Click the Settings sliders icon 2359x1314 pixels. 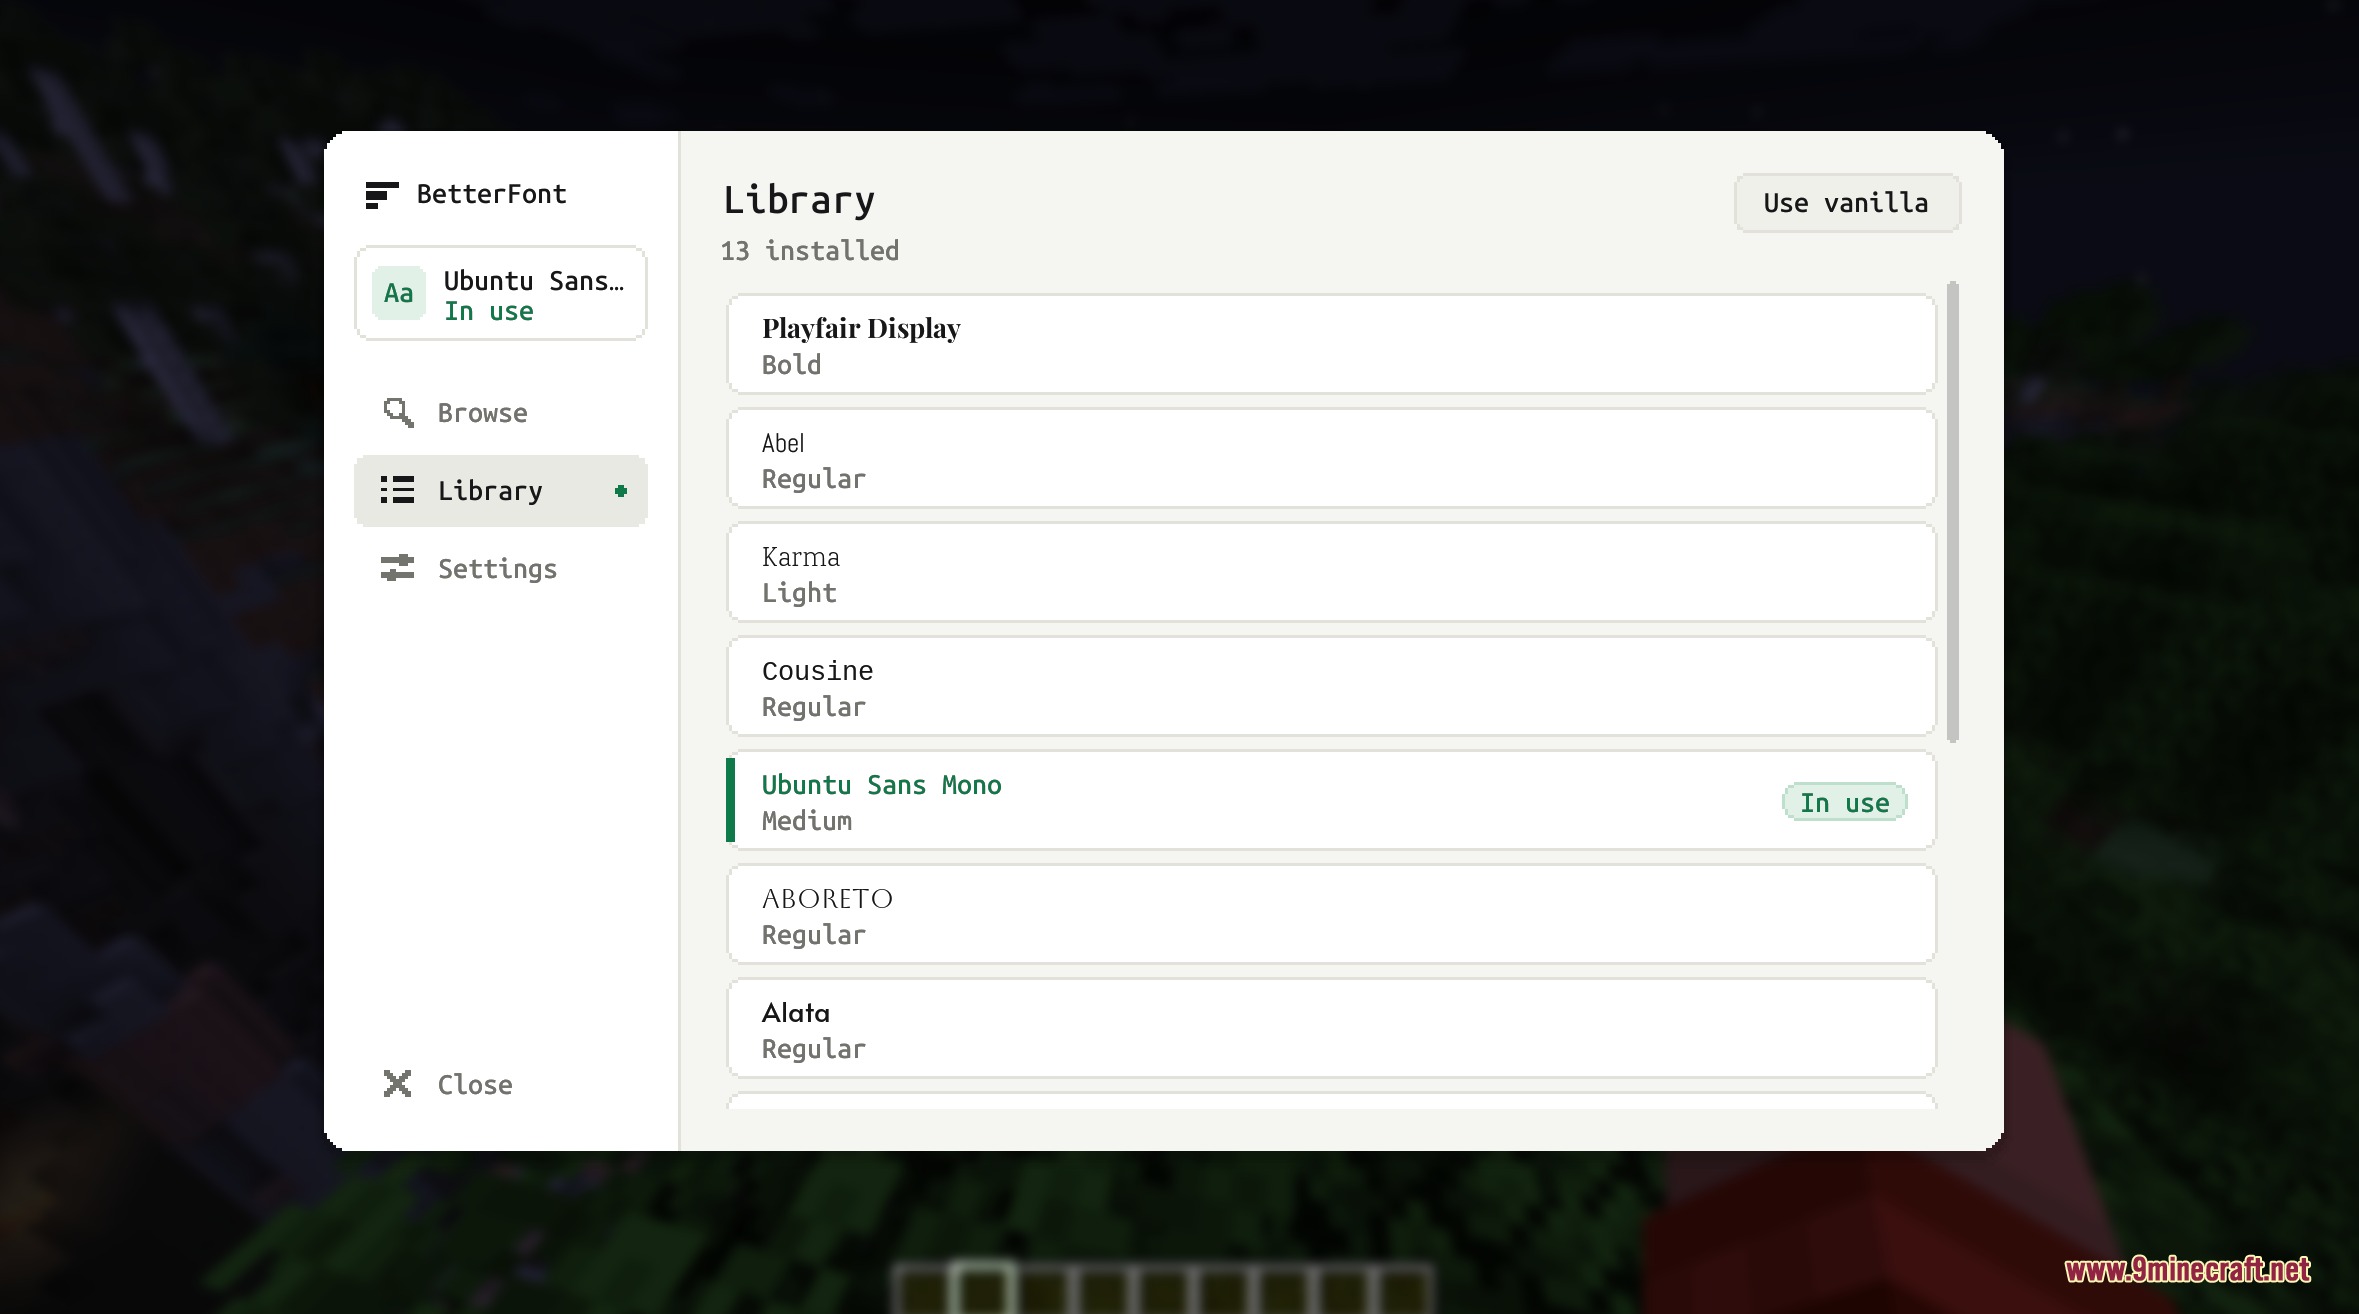click(x=397, y=568)
